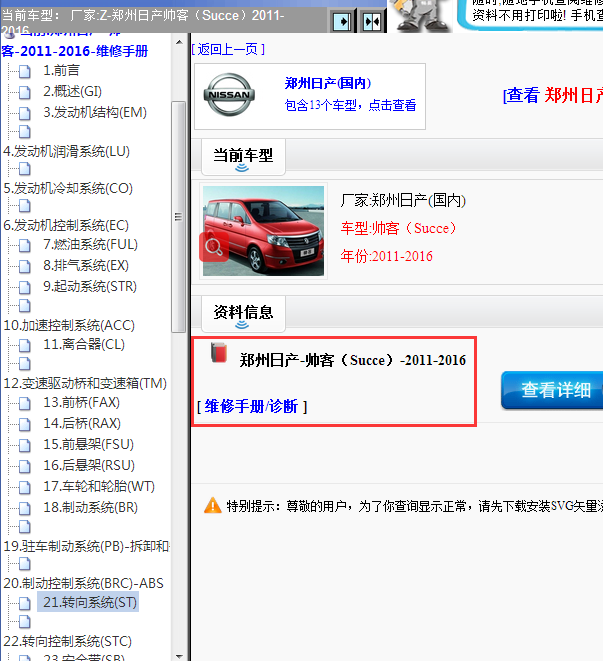This screenshot has height=661, width=603.
Task: Open 6.发动机控制系统(EC) entry
Action: click(x=66, y=225)
